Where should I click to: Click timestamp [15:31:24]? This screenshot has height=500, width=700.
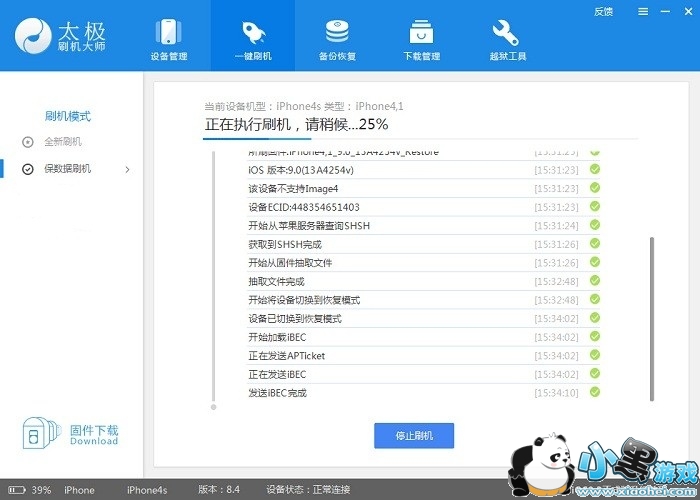(x=556, y=226)
